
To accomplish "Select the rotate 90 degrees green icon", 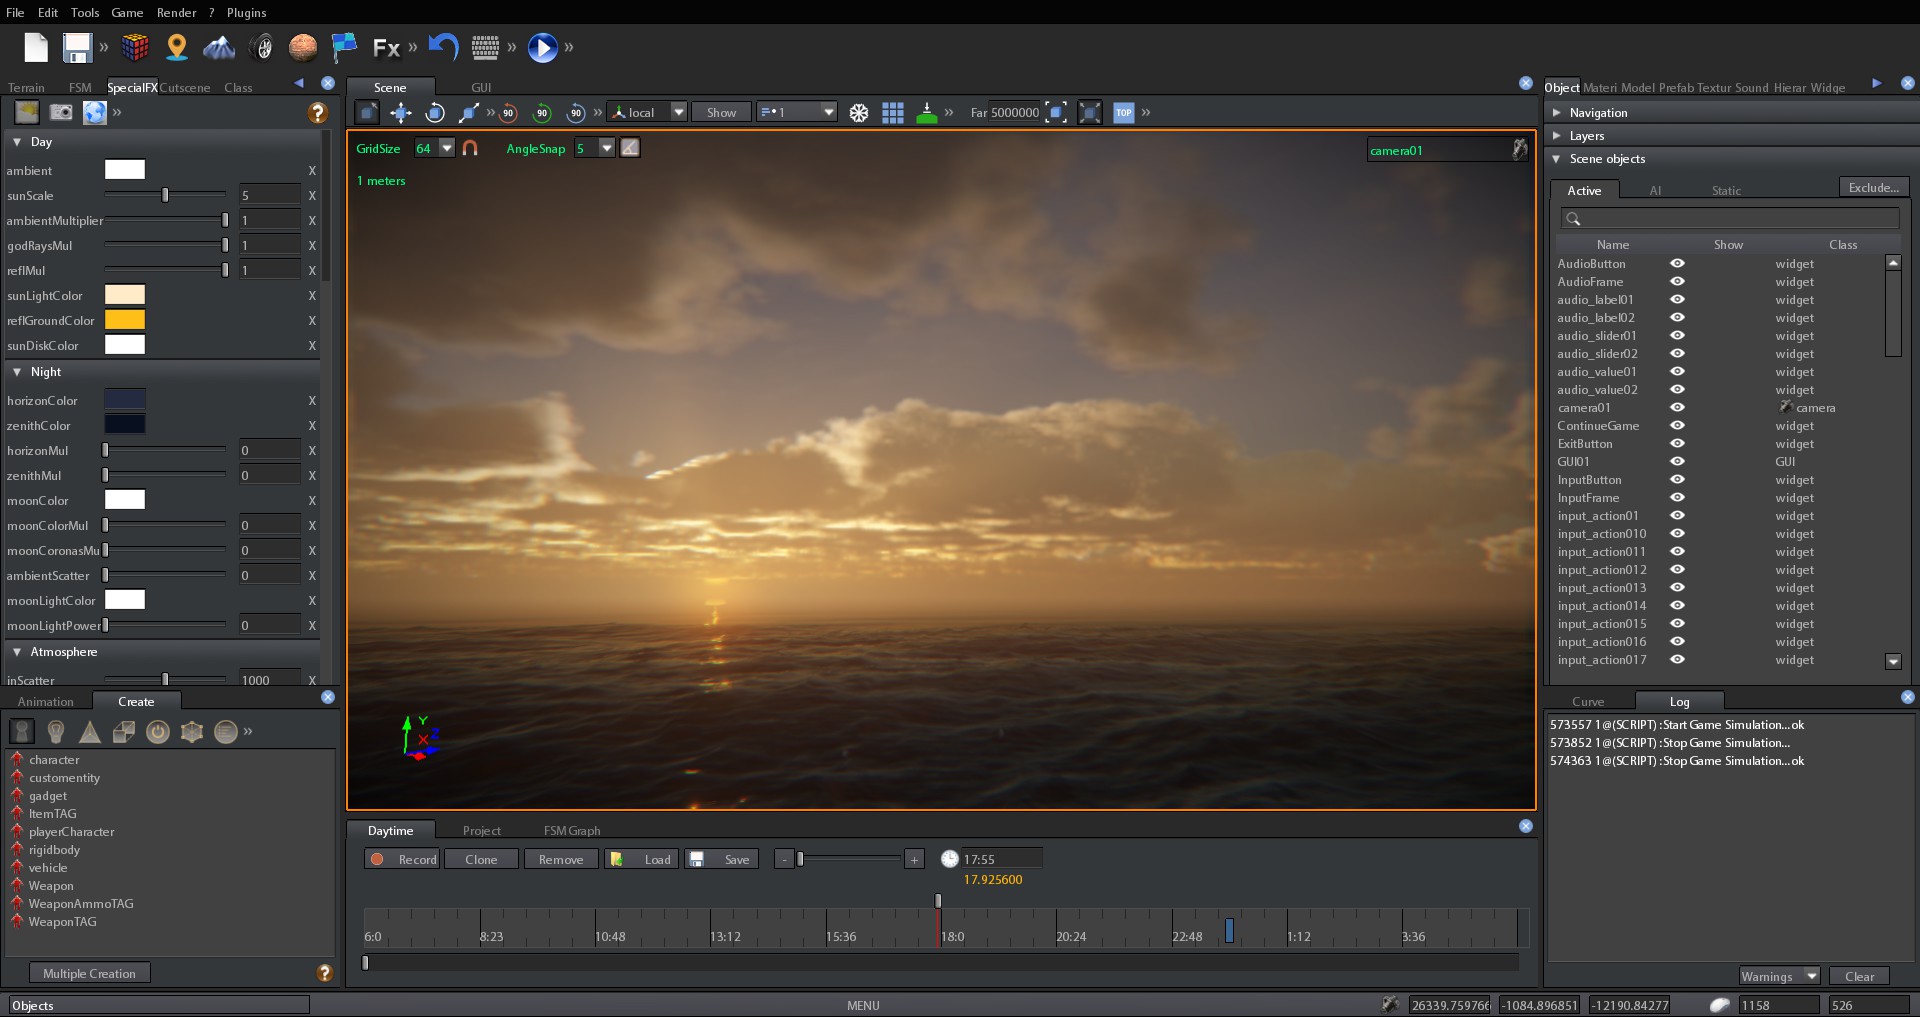I will 543,113.
